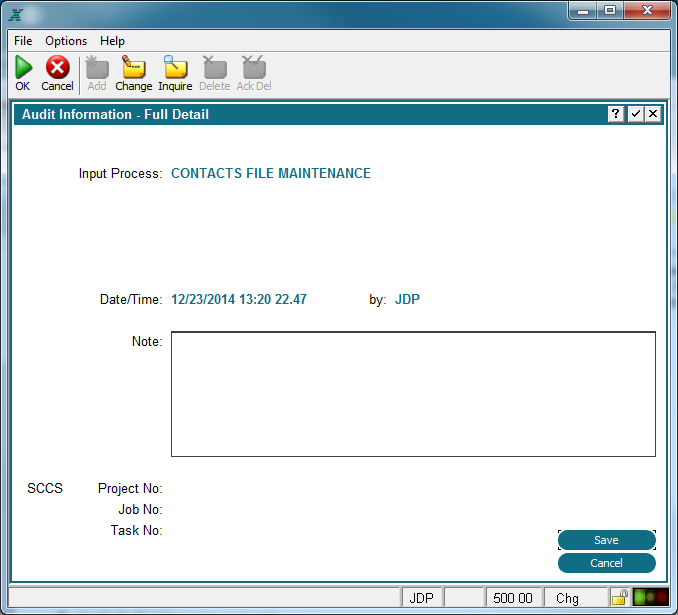Click the checkmark icon in panel header
This screenshot has height=615, width=678.
tap(635, 114)
